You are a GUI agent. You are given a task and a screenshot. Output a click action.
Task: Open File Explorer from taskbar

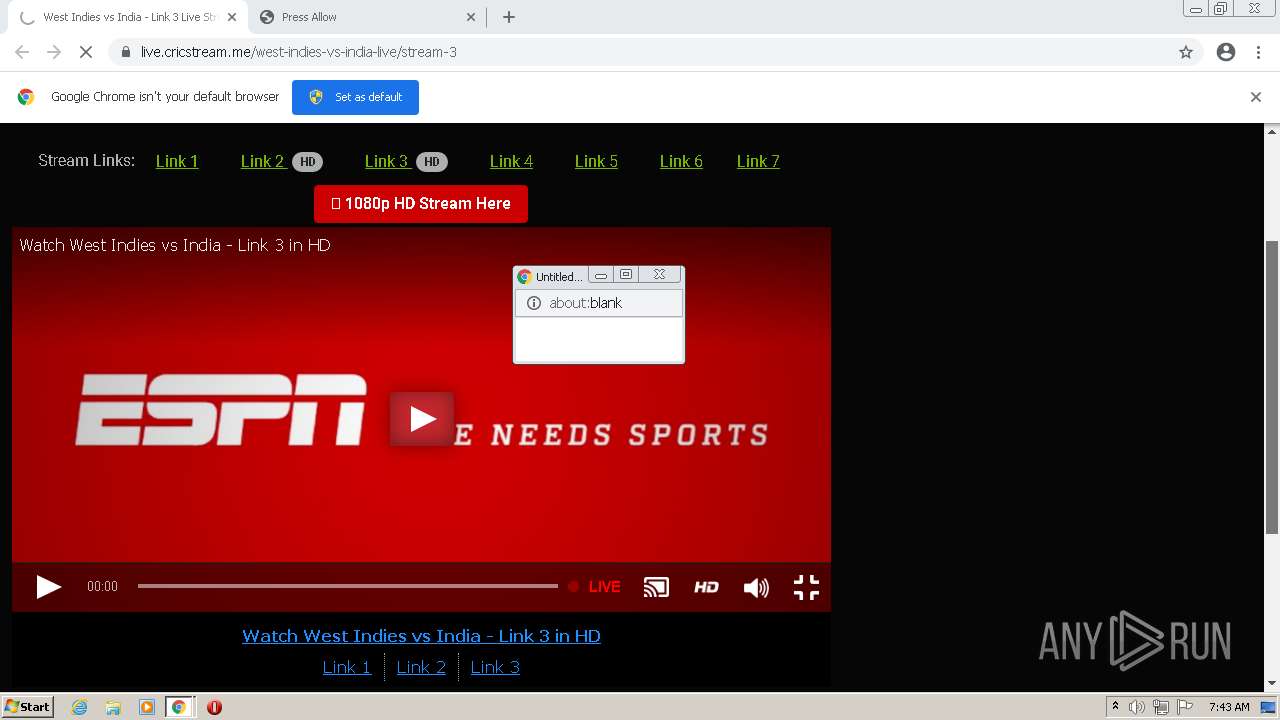point(113,707)
